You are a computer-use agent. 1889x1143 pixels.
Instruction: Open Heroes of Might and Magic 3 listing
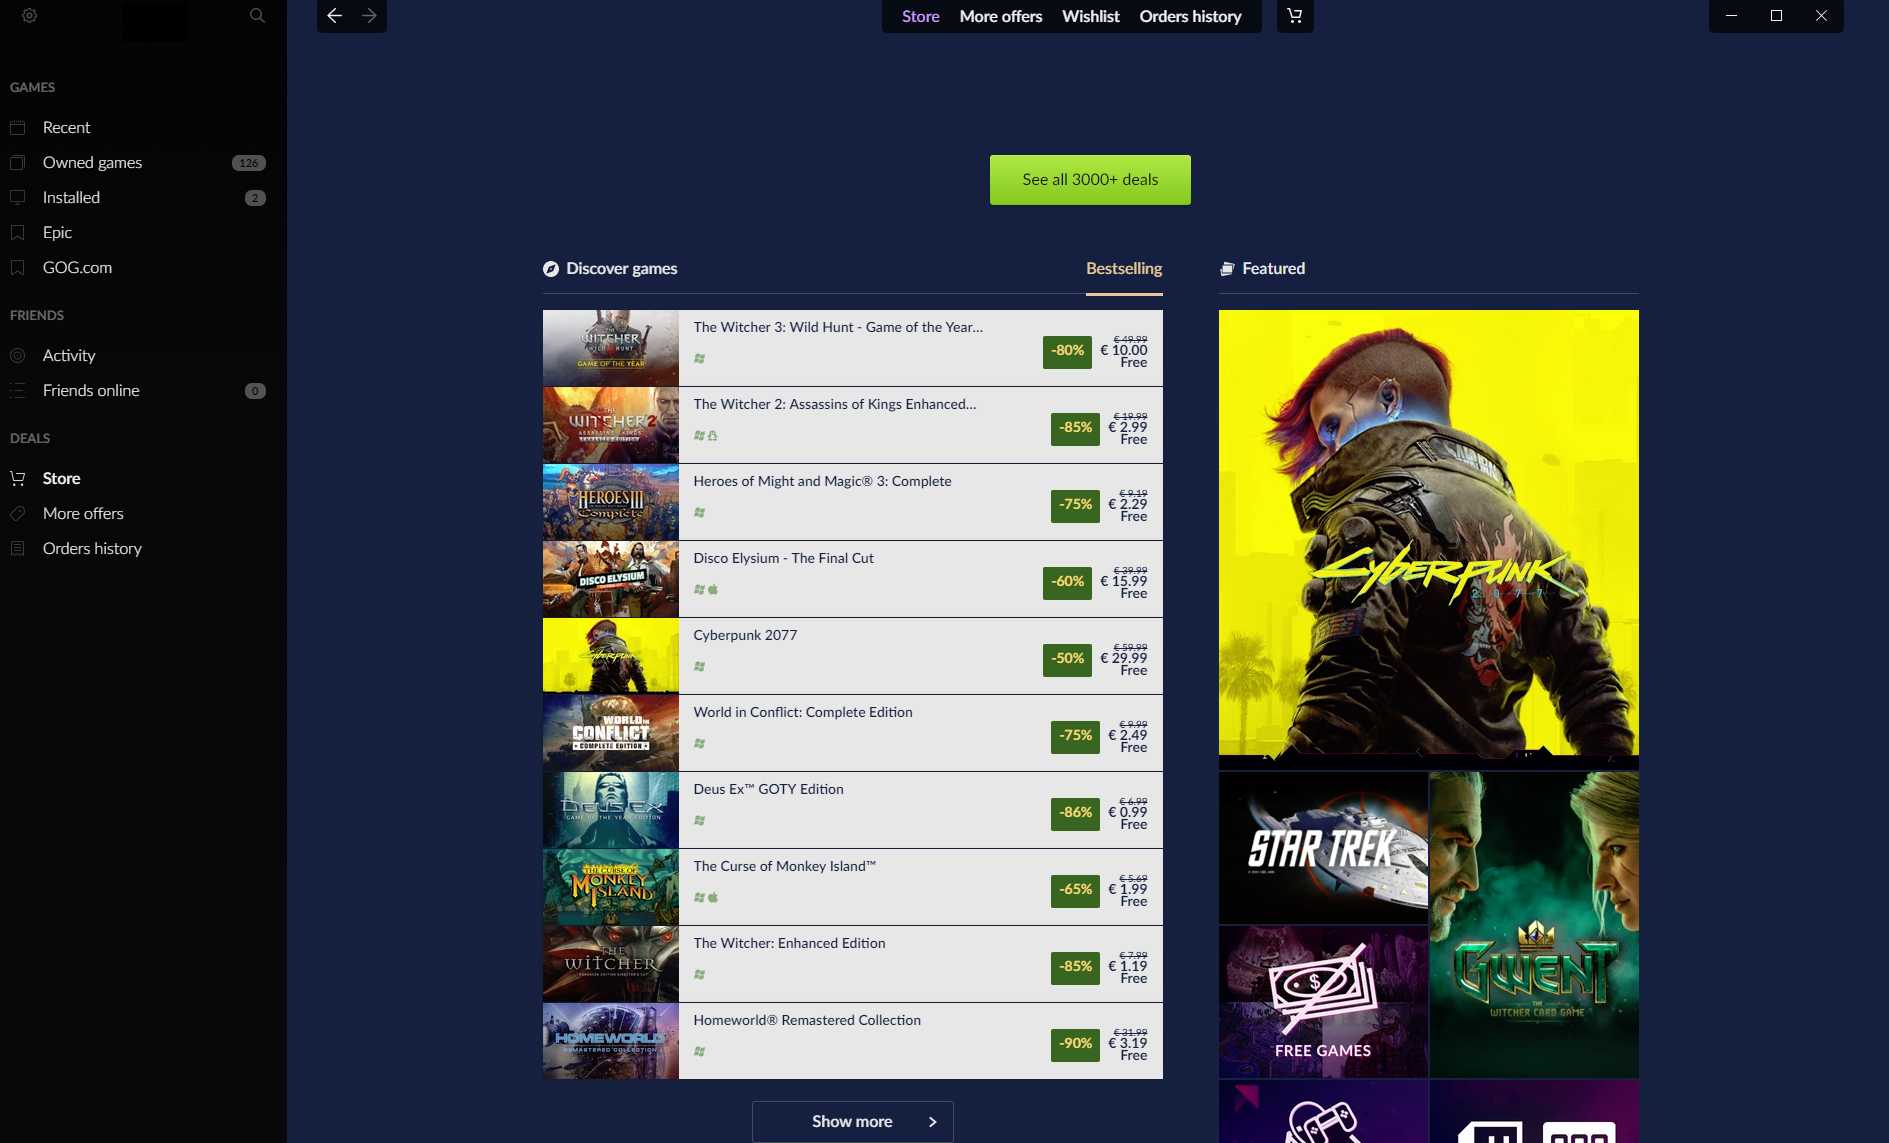point(853,502)
